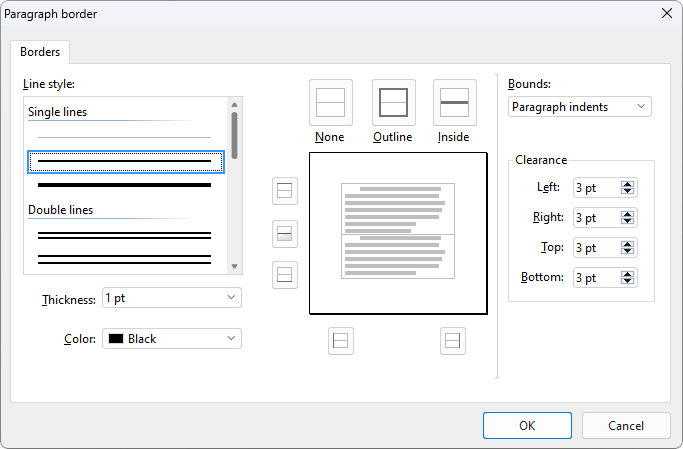Click the line style list scrollbar down arrow
683x449 pixels.
point(235,266)
